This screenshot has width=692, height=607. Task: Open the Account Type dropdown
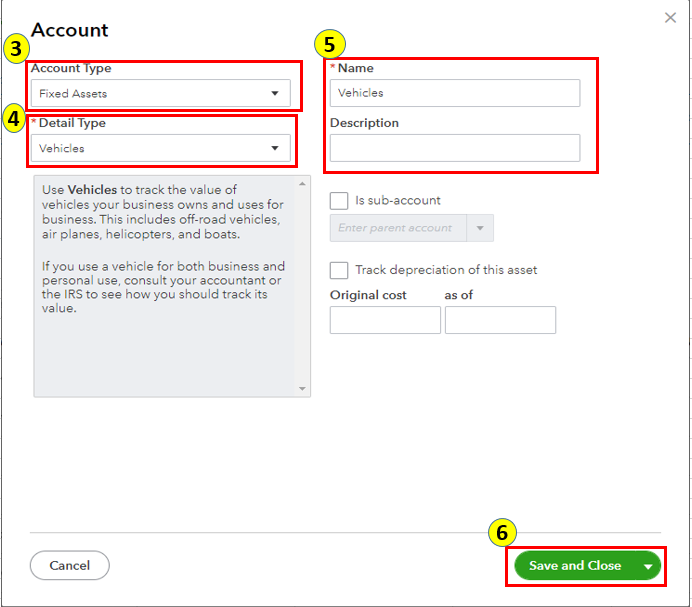click(160, 94)
